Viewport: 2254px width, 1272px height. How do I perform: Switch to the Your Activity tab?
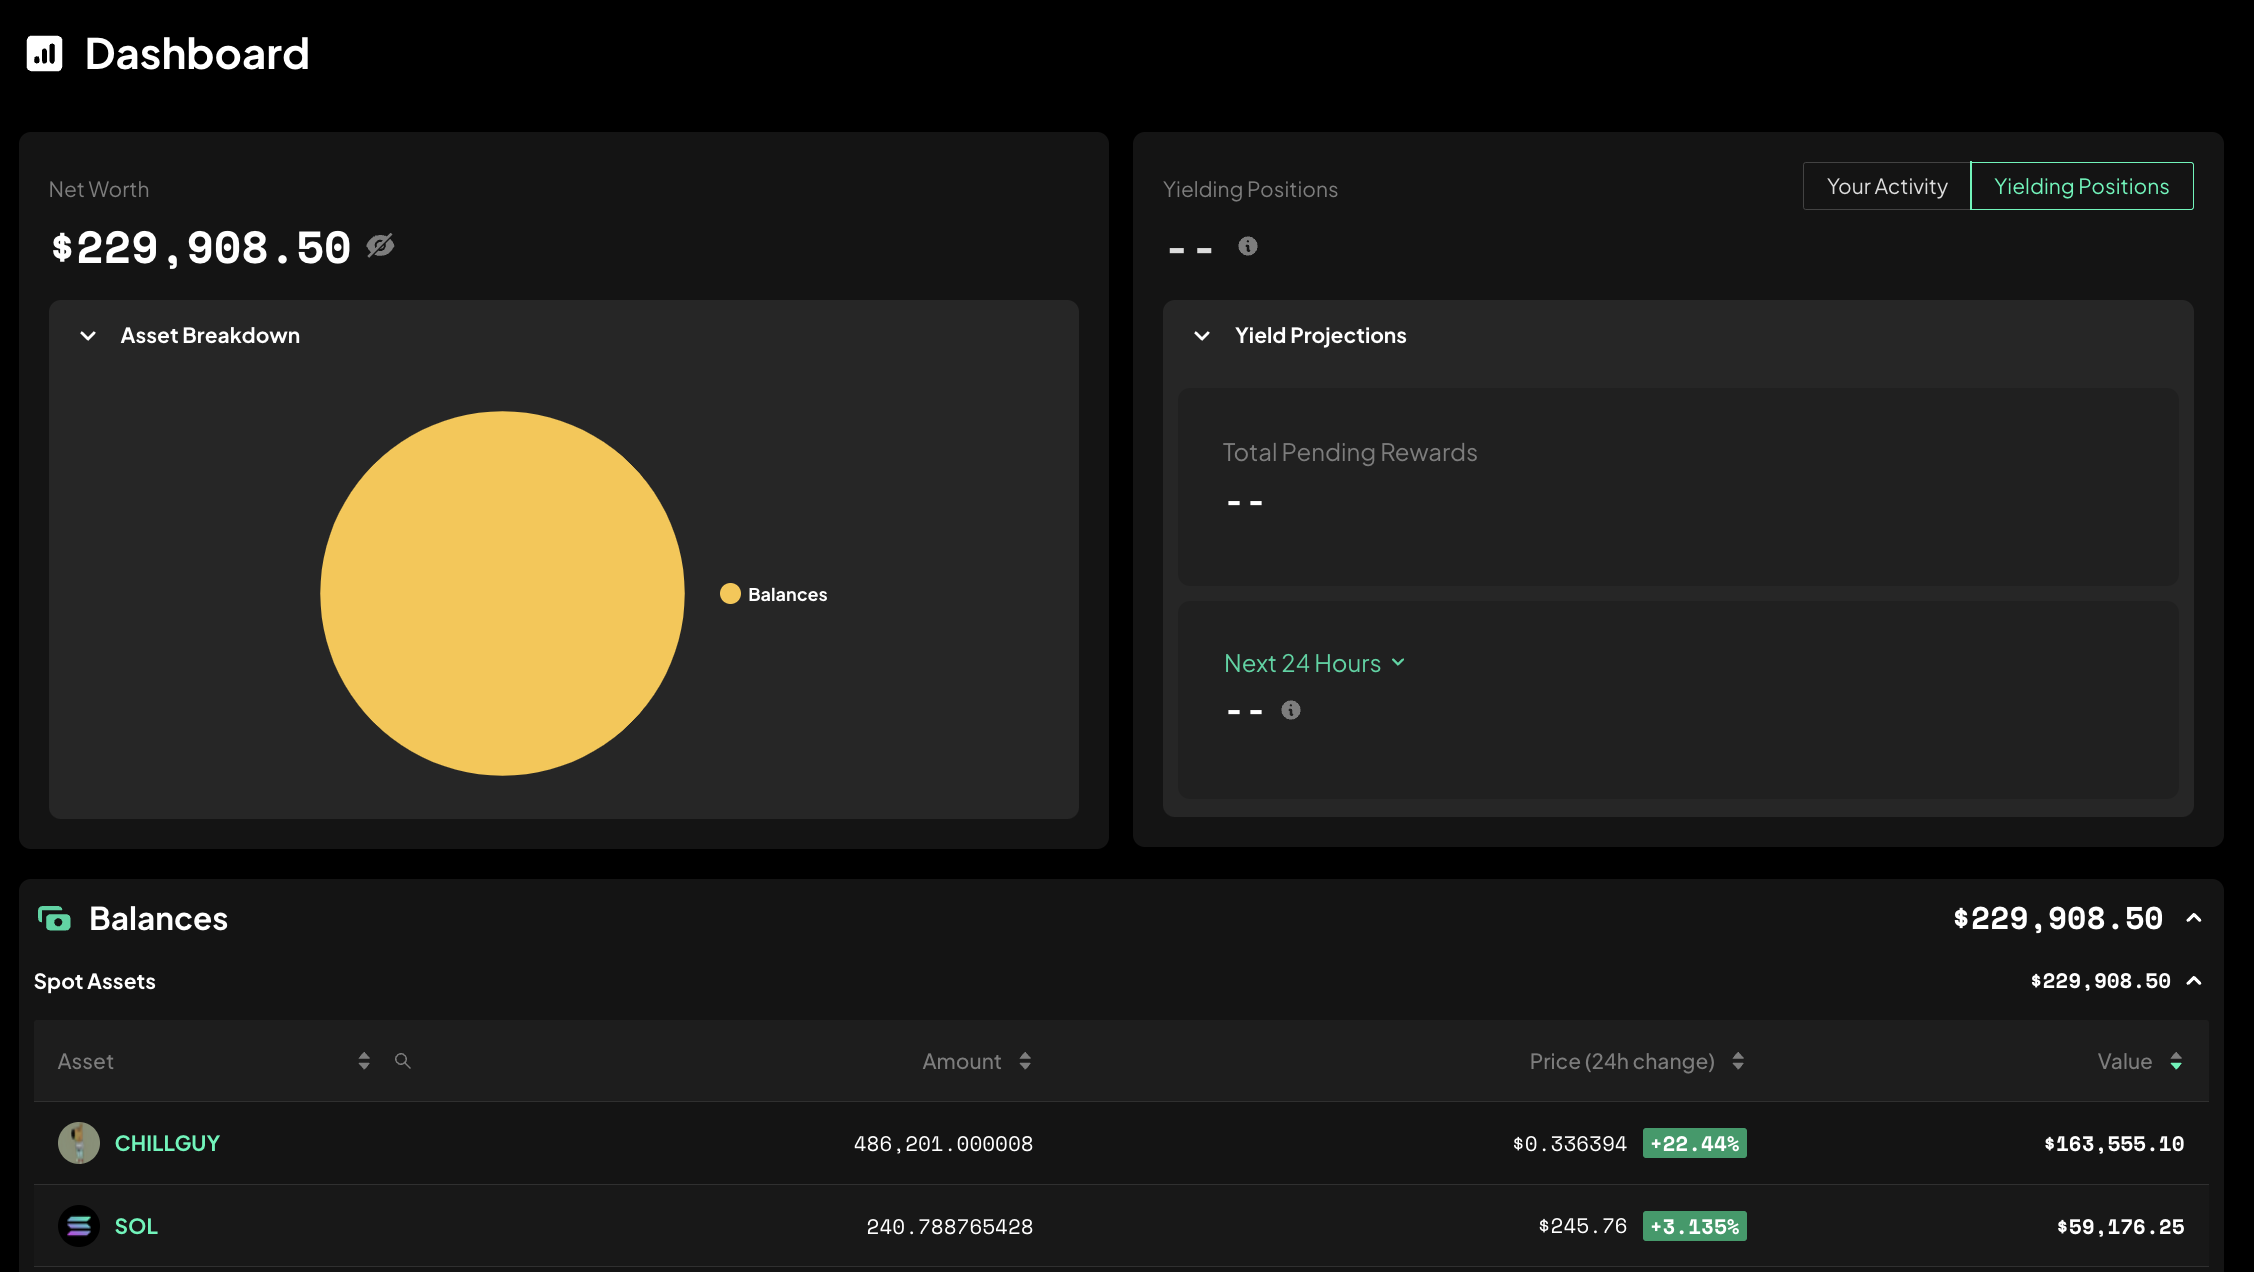pos(1886,186)
